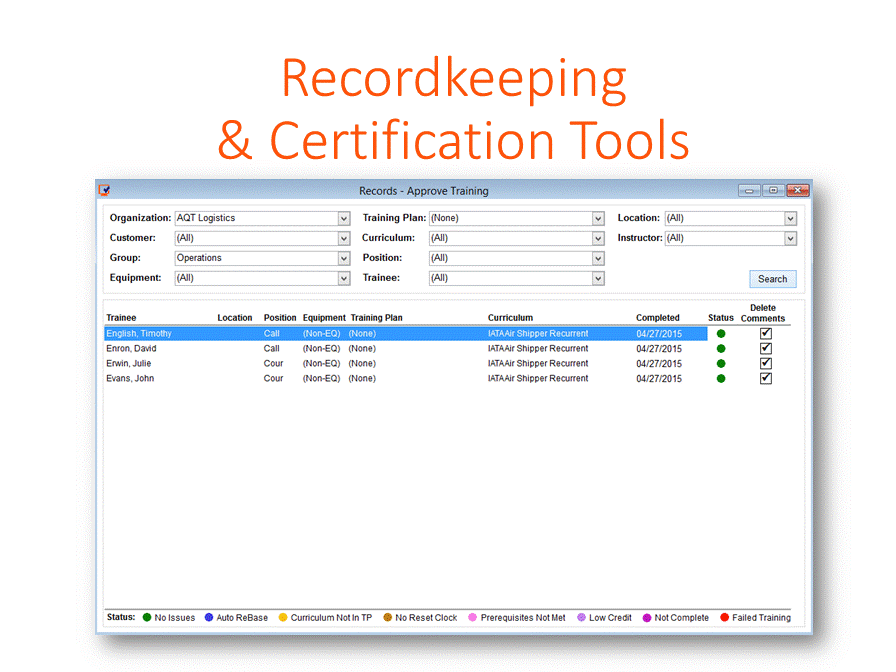This screenshot has width=896, height=672.
Task: Open the Organization dropdown
Action: [344, 218]
